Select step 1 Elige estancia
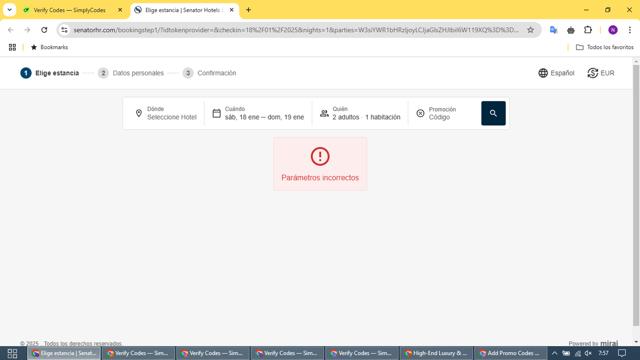The width and height of the screenshot is (640, 360). click(x=50, y=73)
